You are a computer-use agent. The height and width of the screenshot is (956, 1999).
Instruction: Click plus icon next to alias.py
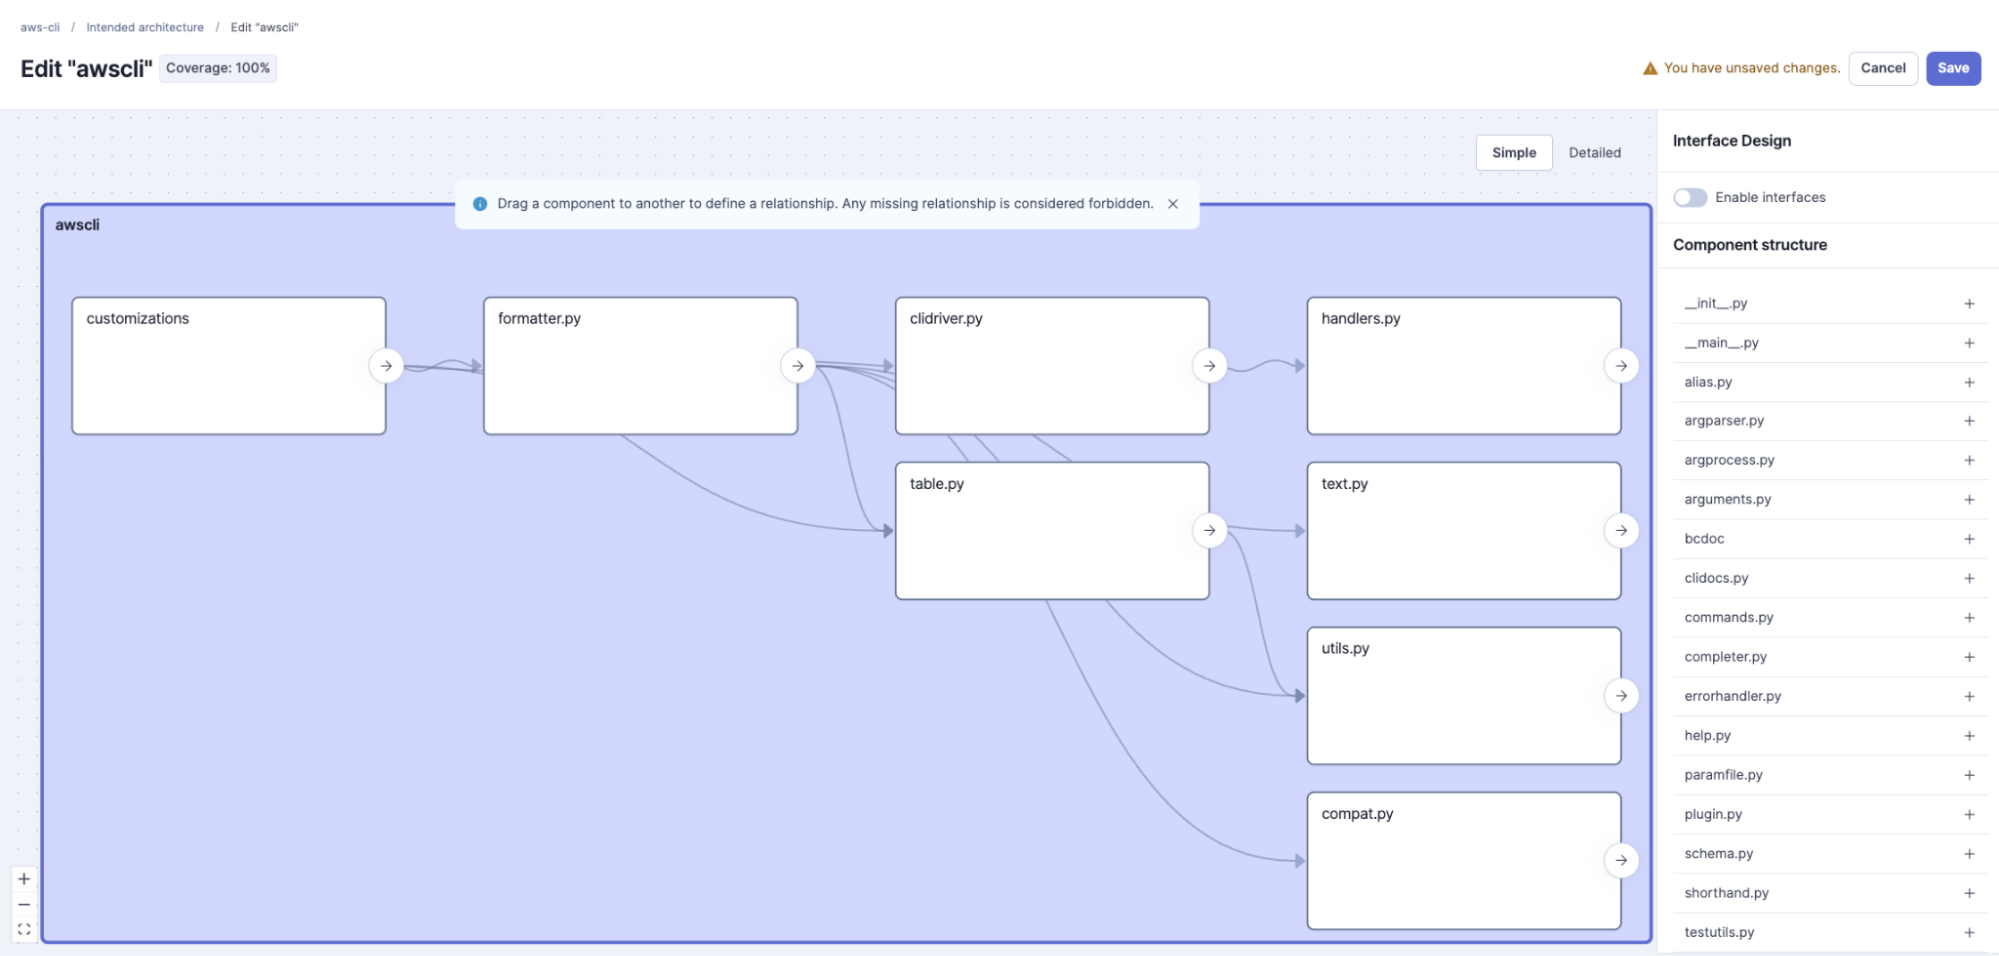(x=1968, y=382)
